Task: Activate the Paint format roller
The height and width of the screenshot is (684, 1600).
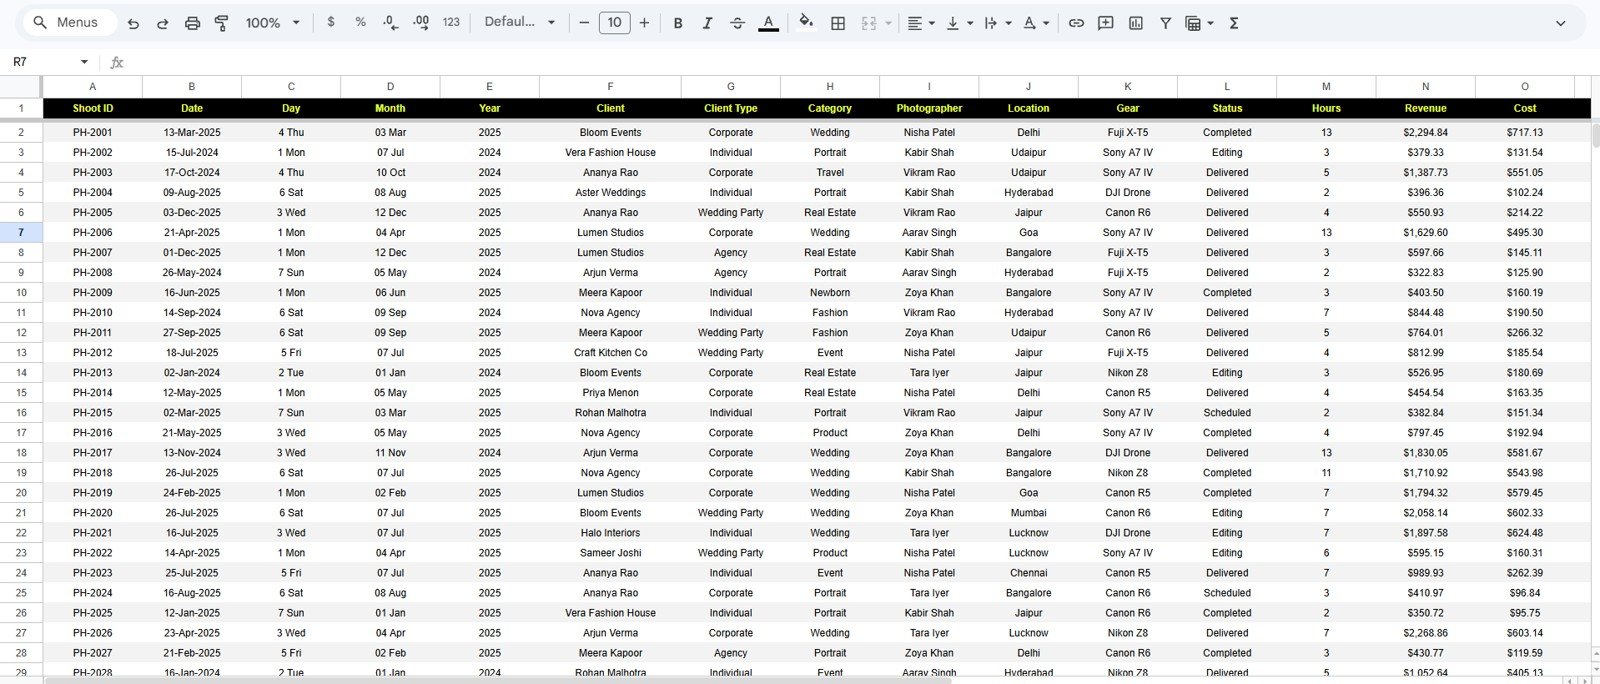Action: pos(222,23)
